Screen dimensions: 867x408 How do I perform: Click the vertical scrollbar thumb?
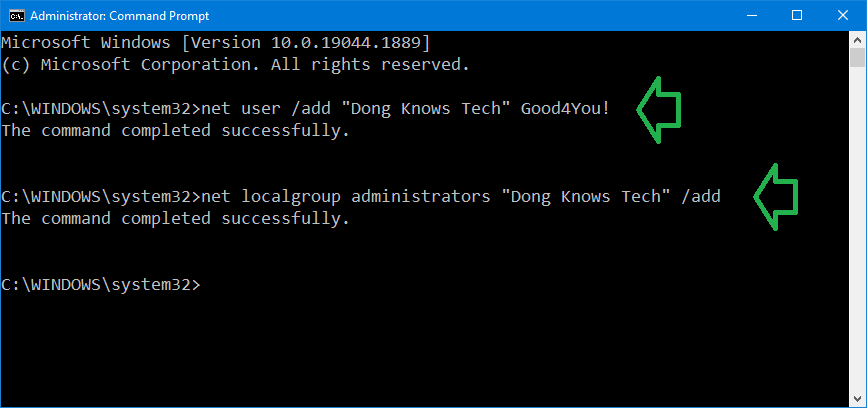pos(858,57)
